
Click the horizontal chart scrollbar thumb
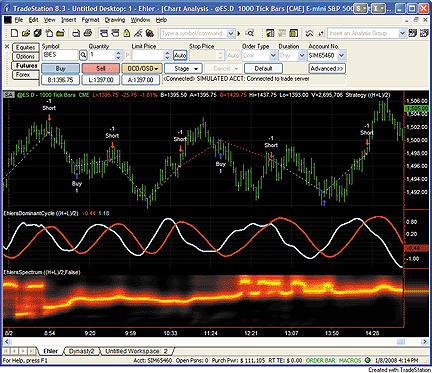pos(401,342)
